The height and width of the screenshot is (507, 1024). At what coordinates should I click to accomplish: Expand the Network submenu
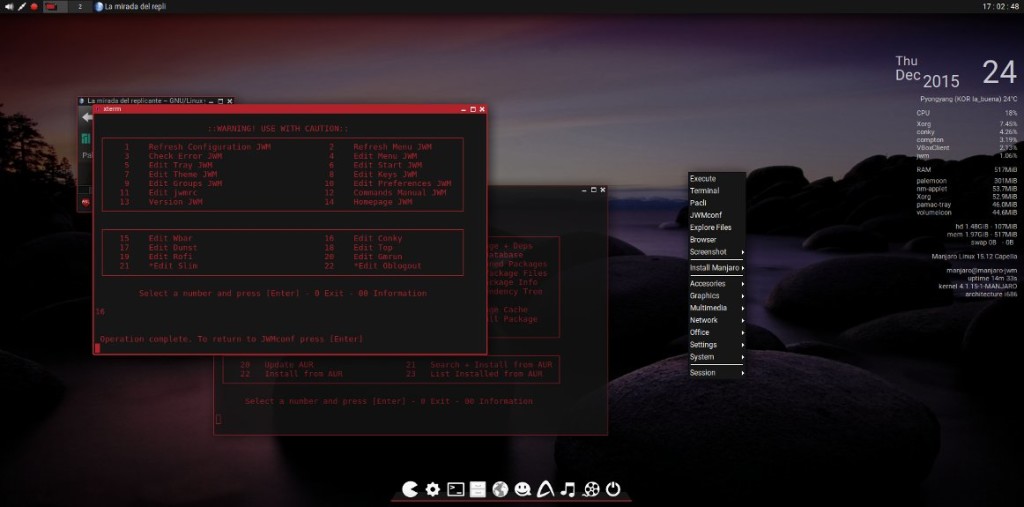click(716, 320)
